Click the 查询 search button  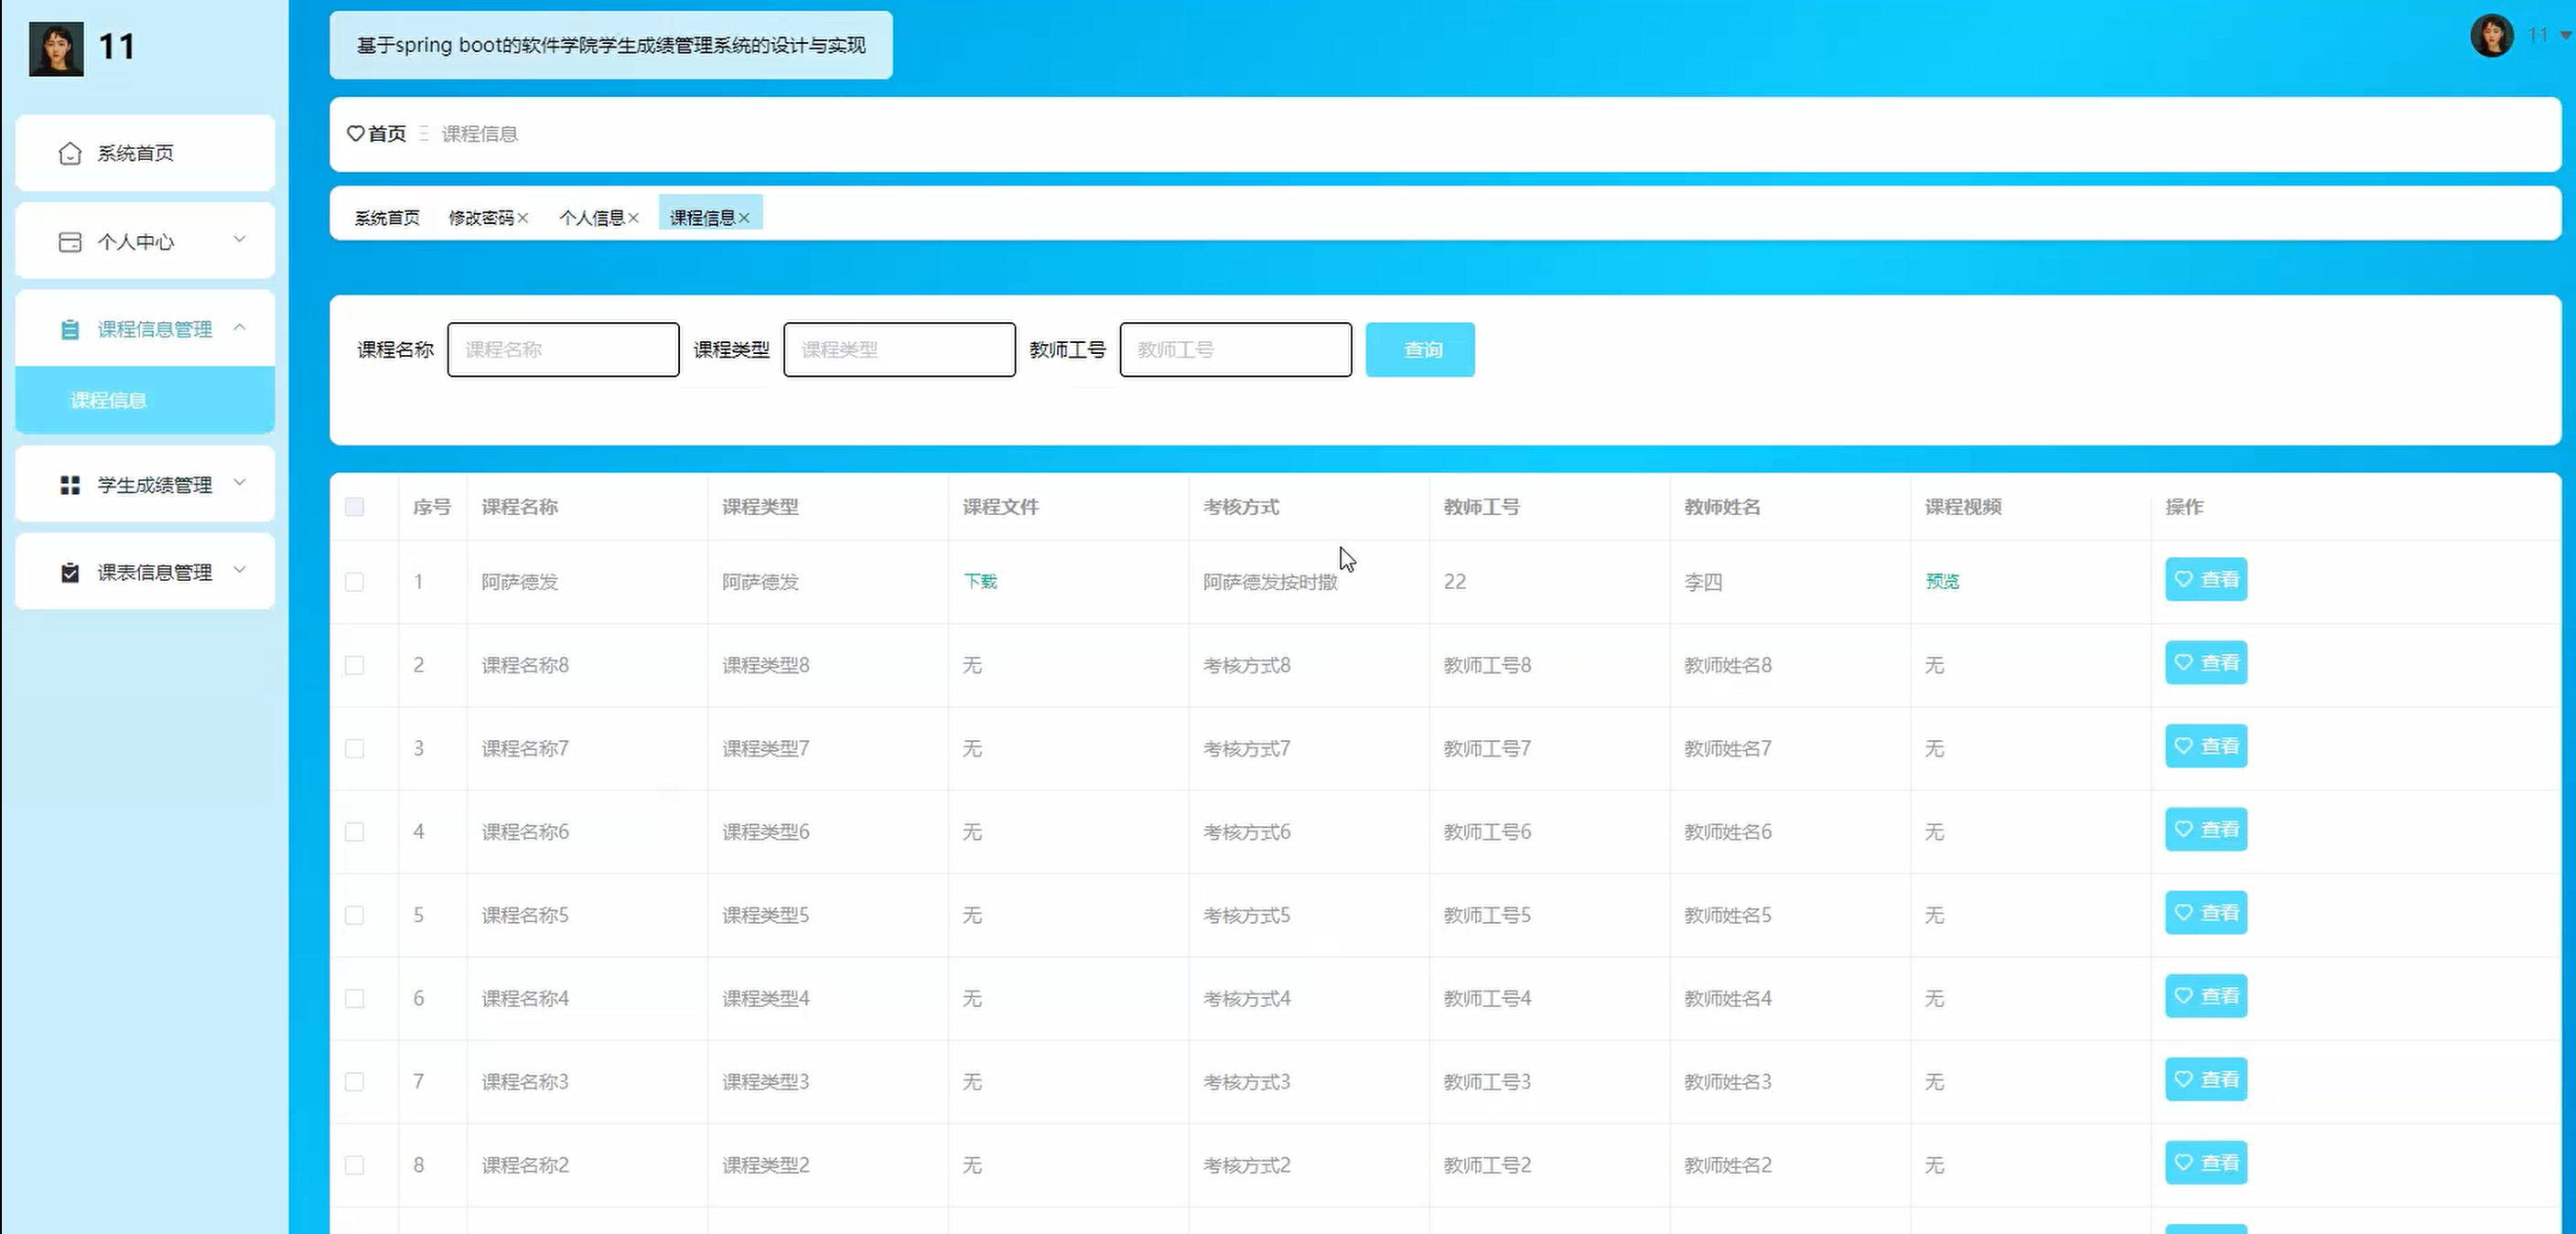tap(1420, 350)
